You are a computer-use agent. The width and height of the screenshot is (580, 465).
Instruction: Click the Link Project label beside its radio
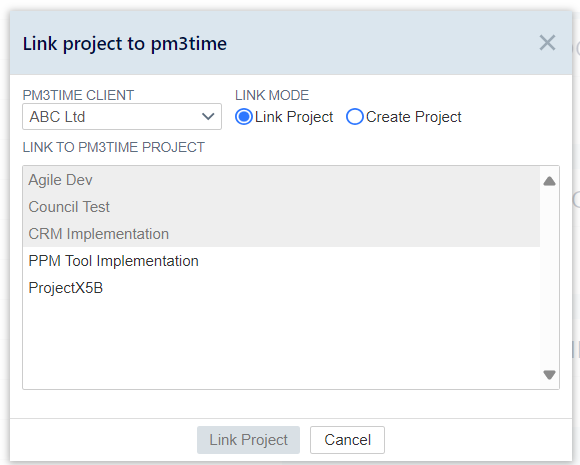(294, 117)
